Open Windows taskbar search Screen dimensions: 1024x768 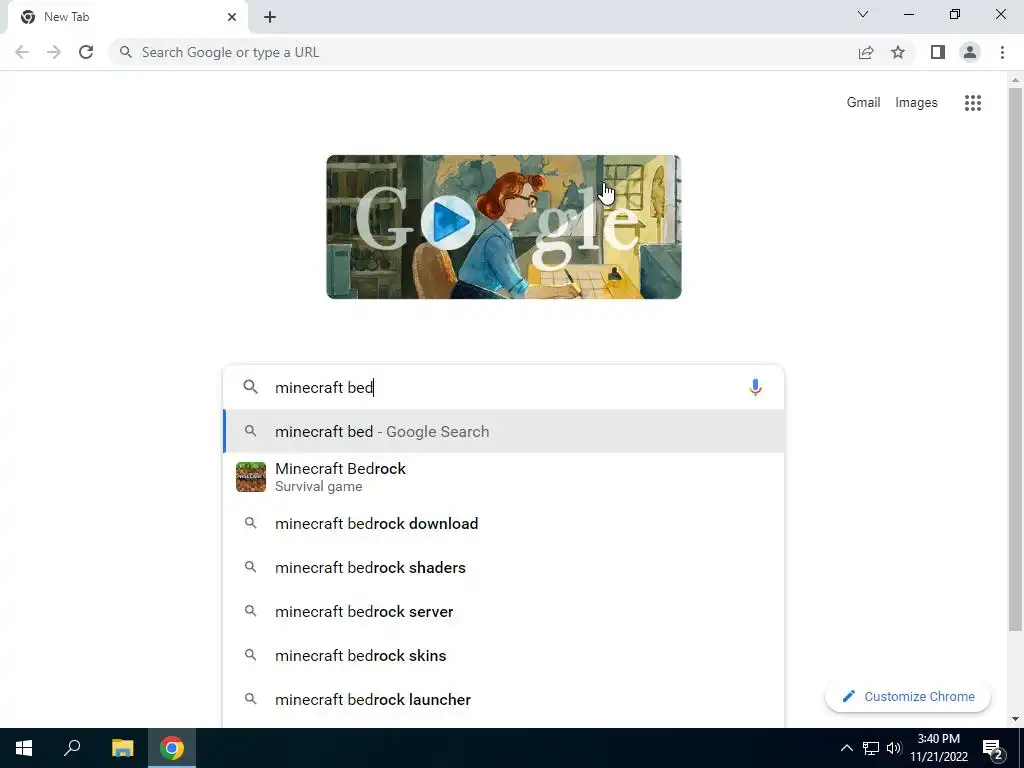(72, 748)
